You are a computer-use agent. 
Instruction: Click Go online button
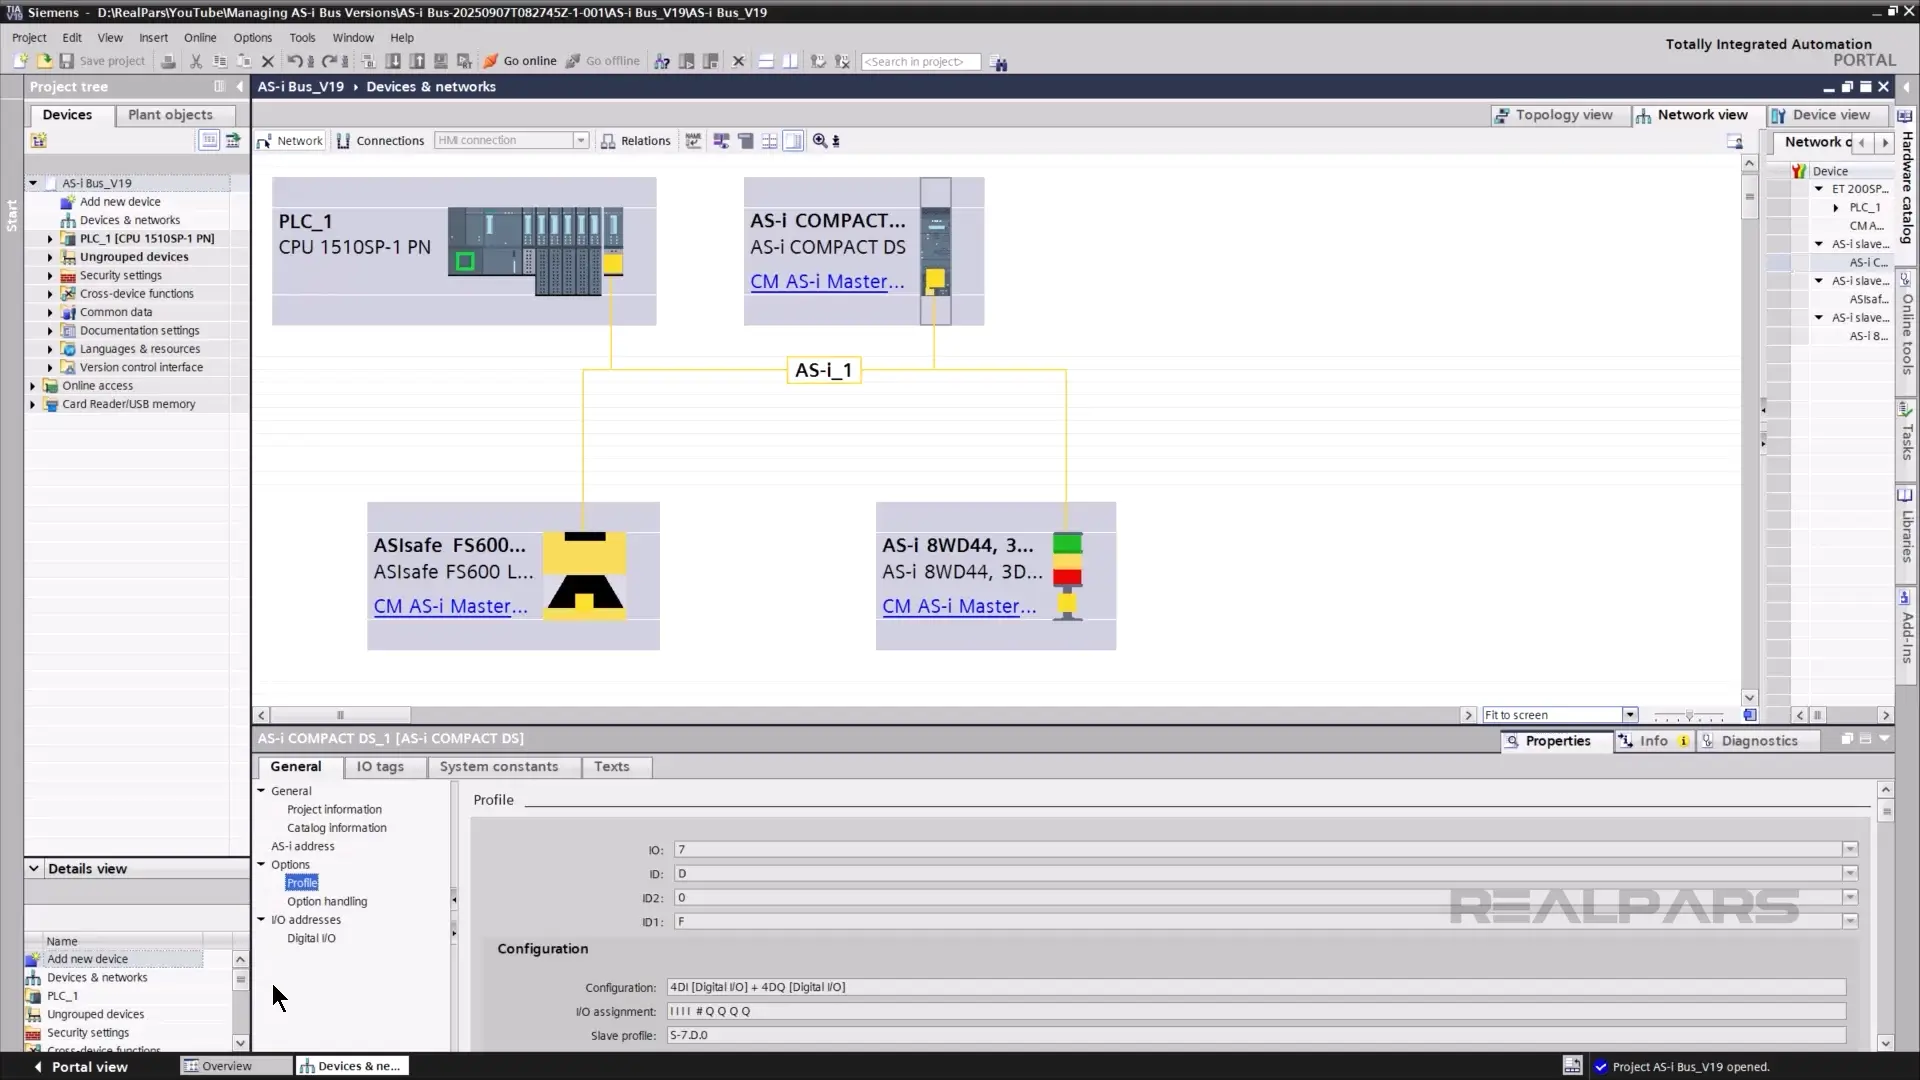tap(520, 61)
